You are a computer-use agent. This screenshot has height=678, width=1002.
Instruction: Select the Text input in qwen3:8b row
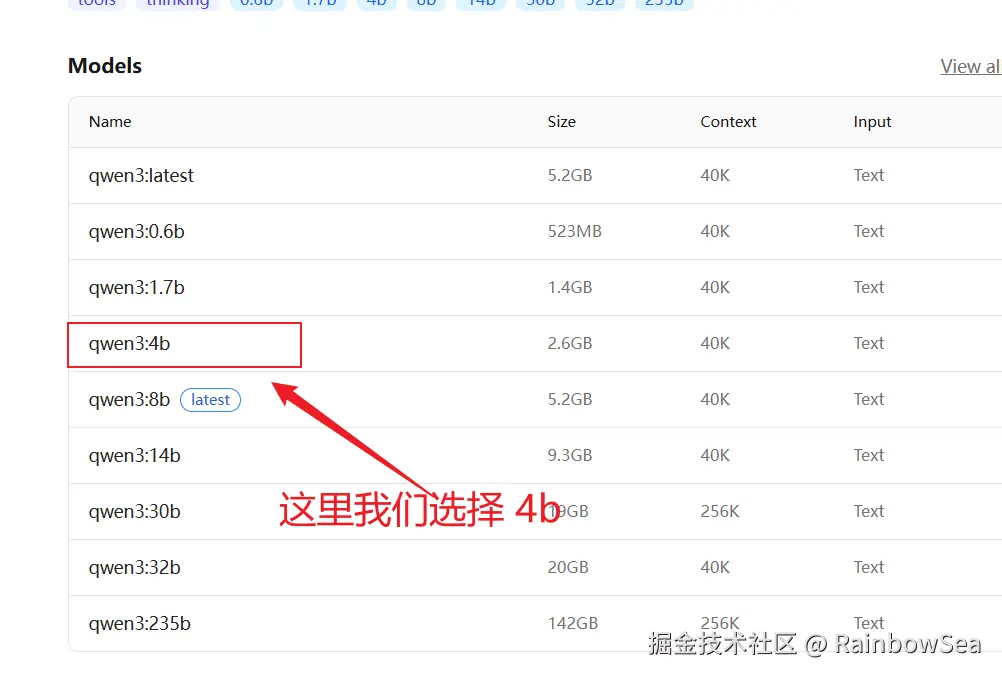868,400
